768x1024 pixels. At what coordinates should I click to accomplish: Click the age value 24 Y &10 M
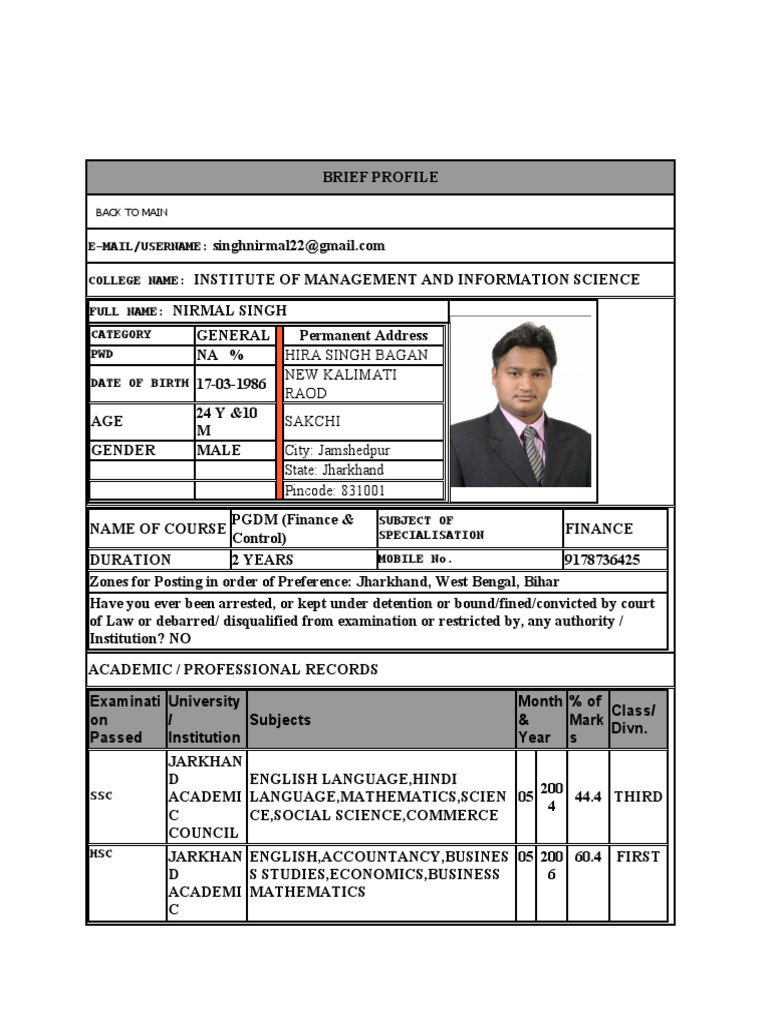pyautogui.click(x=234, y=421)
